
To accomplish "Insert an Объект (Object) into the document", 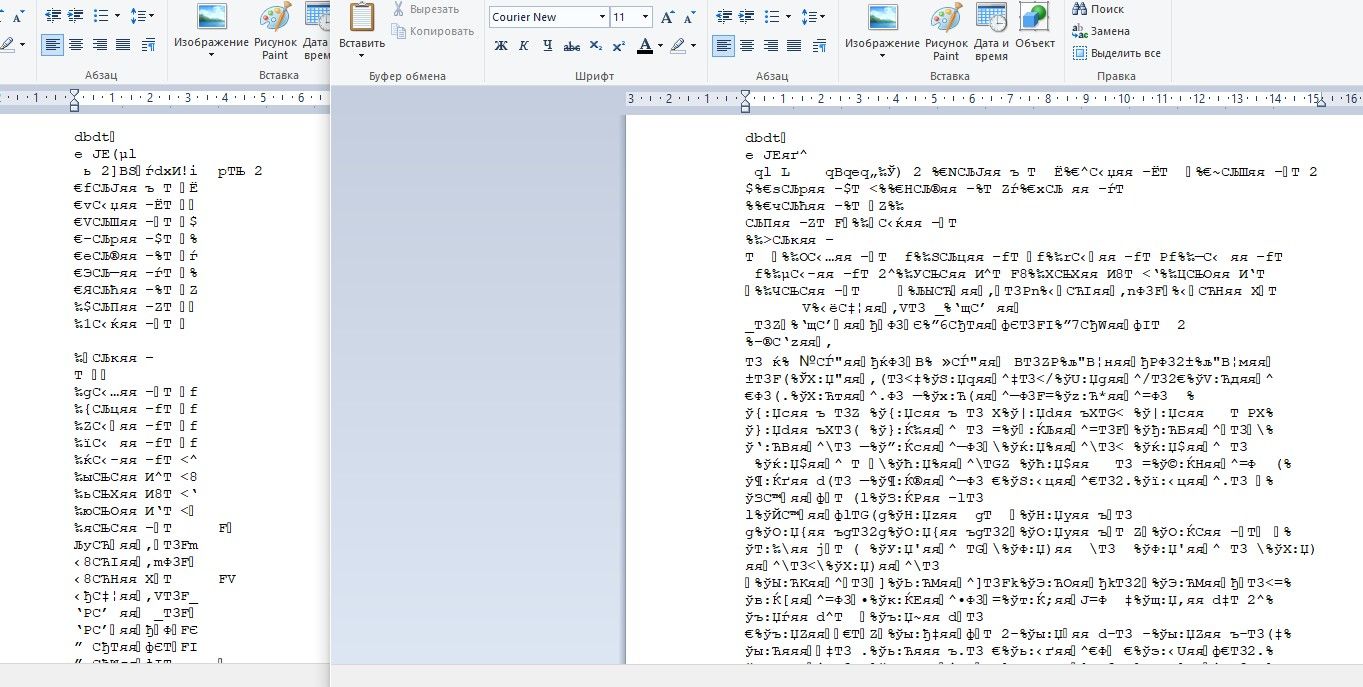I will (x=1034, y=26).
